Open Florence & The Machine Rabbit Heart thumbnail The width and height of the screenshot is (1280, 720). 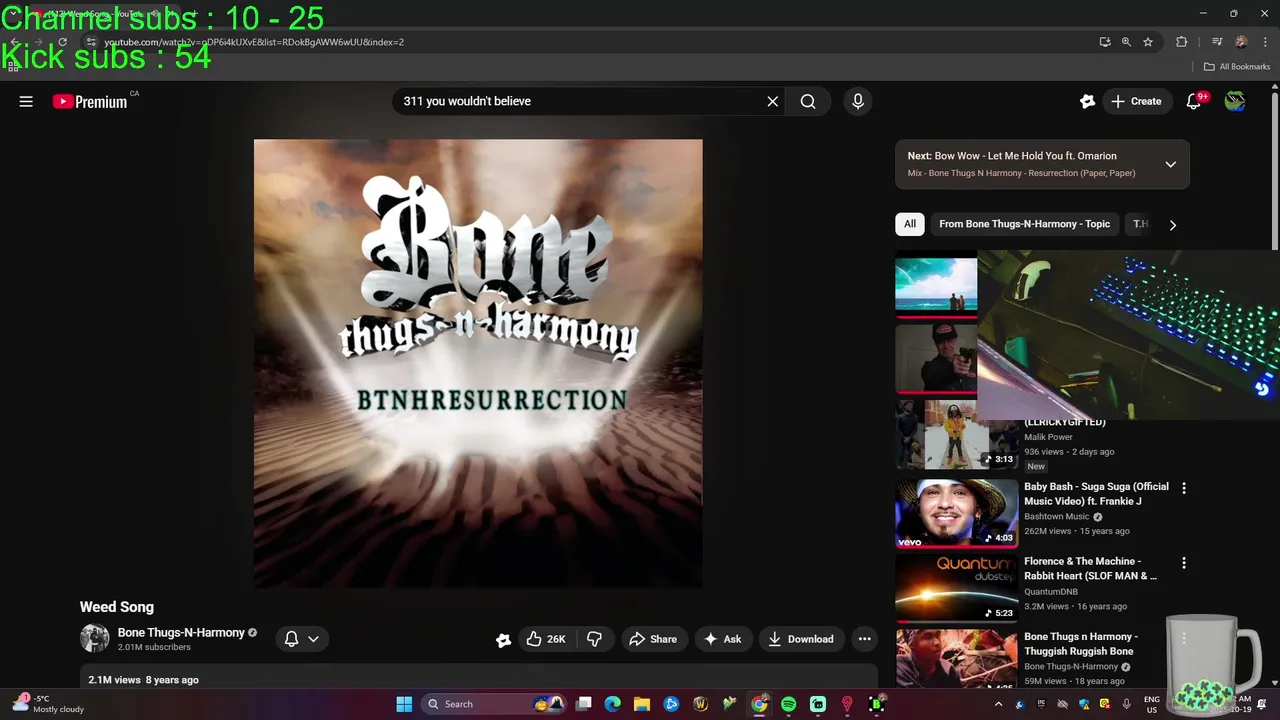pos(956,588)
